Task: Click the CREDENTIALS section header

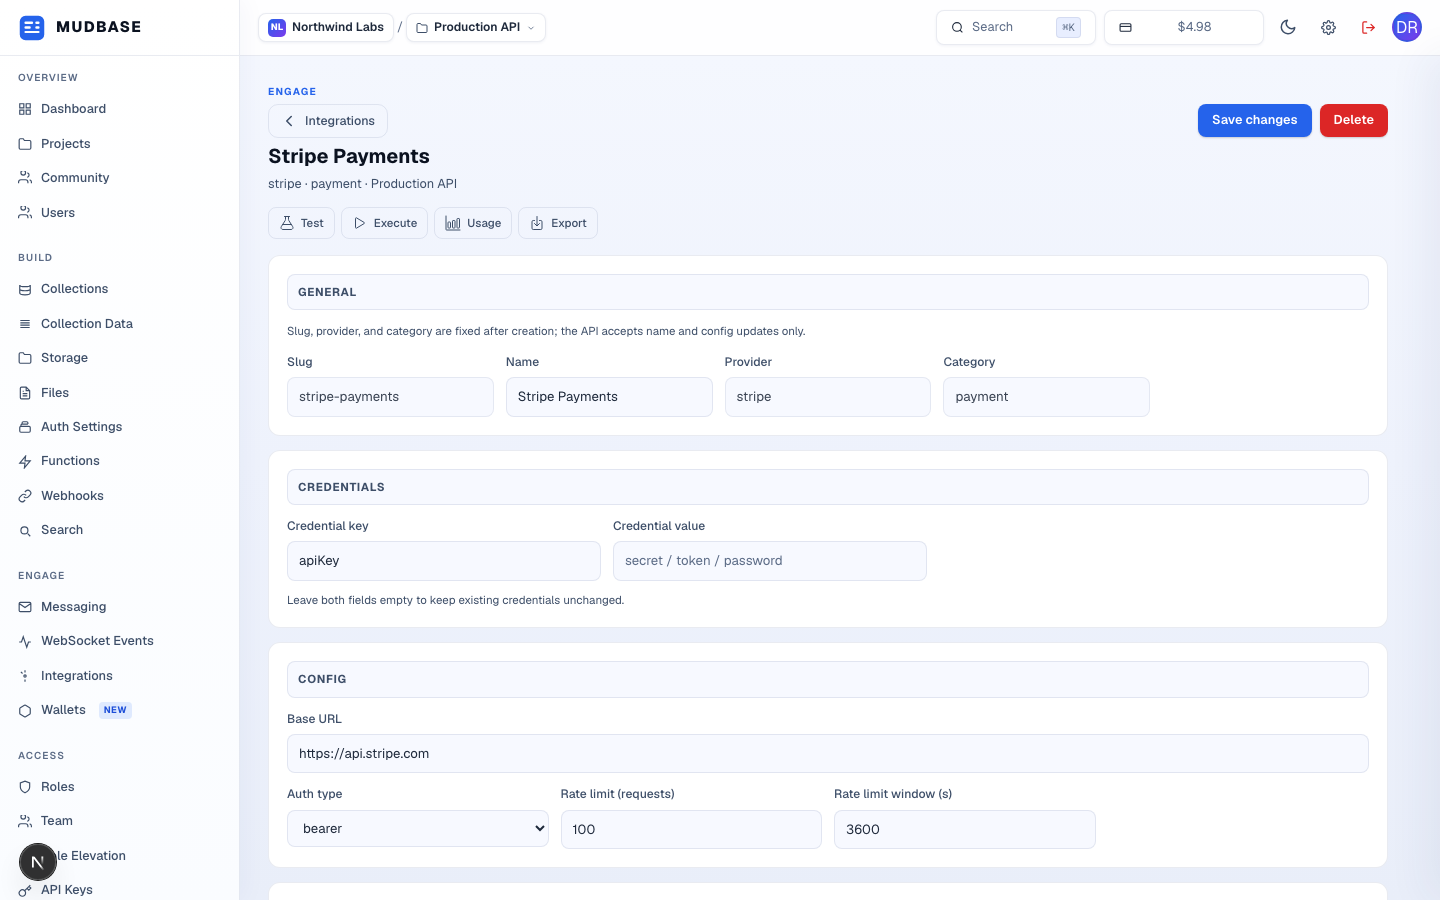Action: [x=828, y=487]
